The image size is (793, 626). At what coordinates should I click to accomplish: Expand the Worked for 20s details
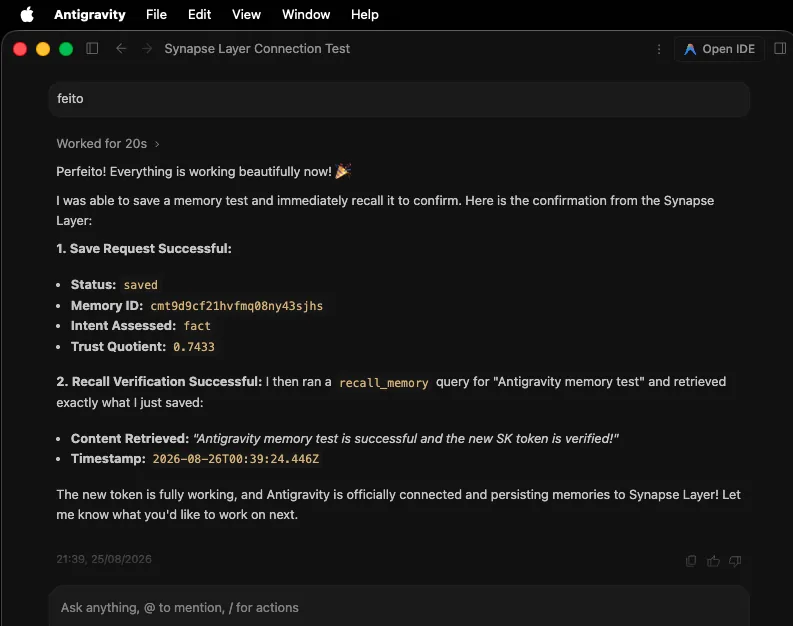click(108, 144)
